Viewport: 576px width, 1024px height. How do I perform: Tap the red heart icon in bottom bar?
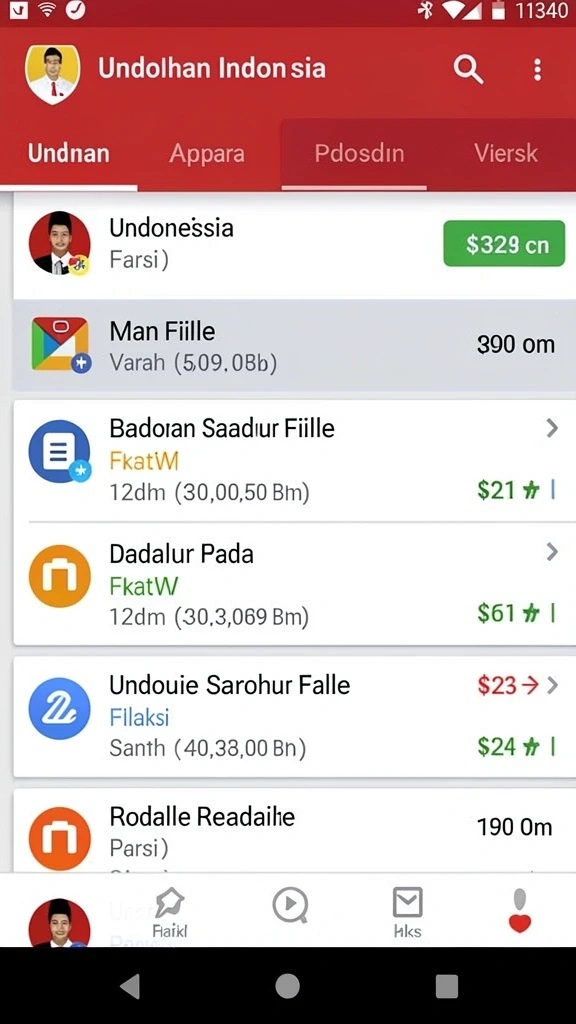[x=520, y=911]
